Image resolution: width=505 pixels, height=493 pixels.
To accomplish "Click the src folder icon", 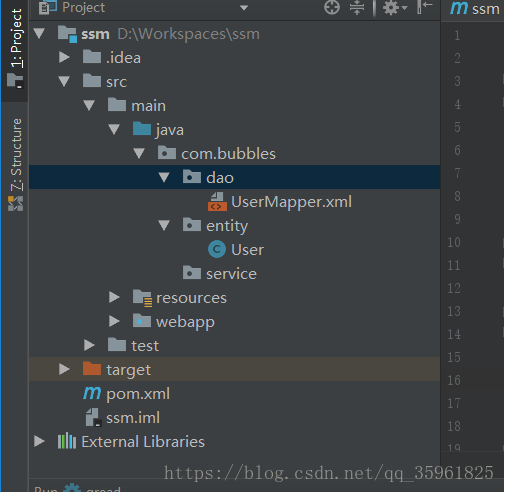I will pos(92,81).
